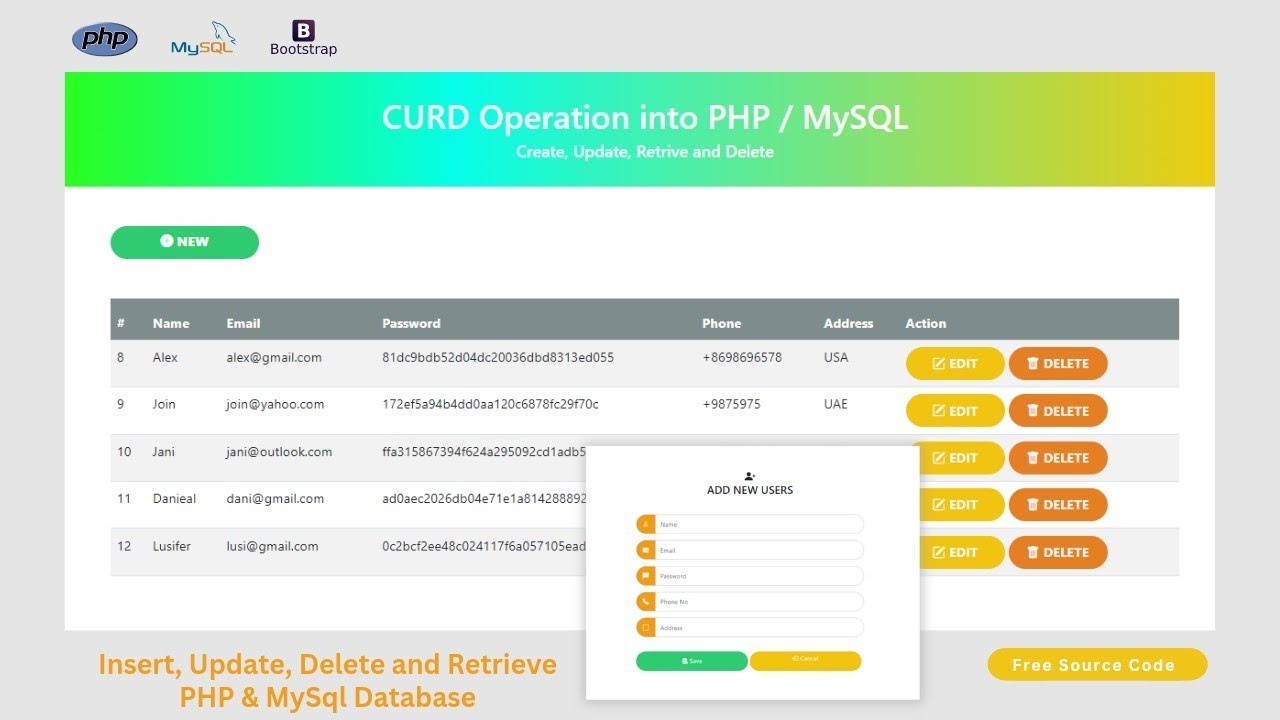
Task: Click the CURD Operation into PHP / MySQL heading
Action: [645, 118]
